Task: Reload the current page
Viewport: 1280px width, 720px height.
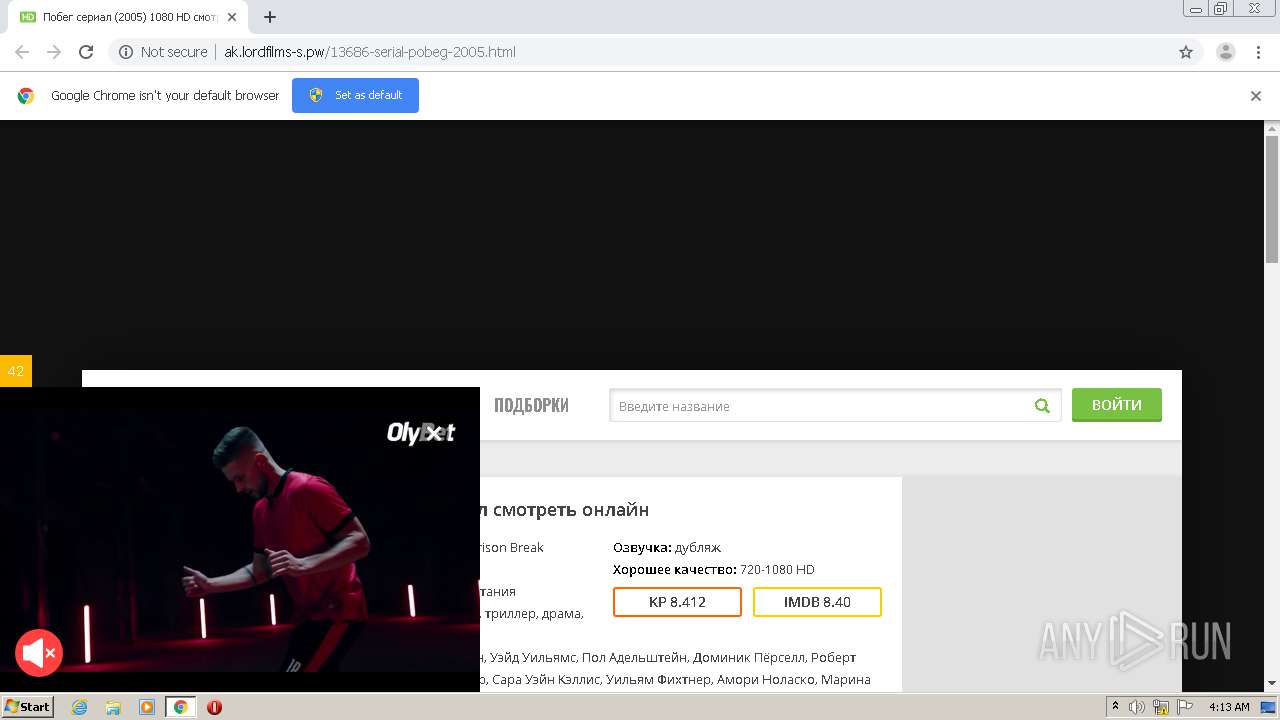Action: [86, 52]
